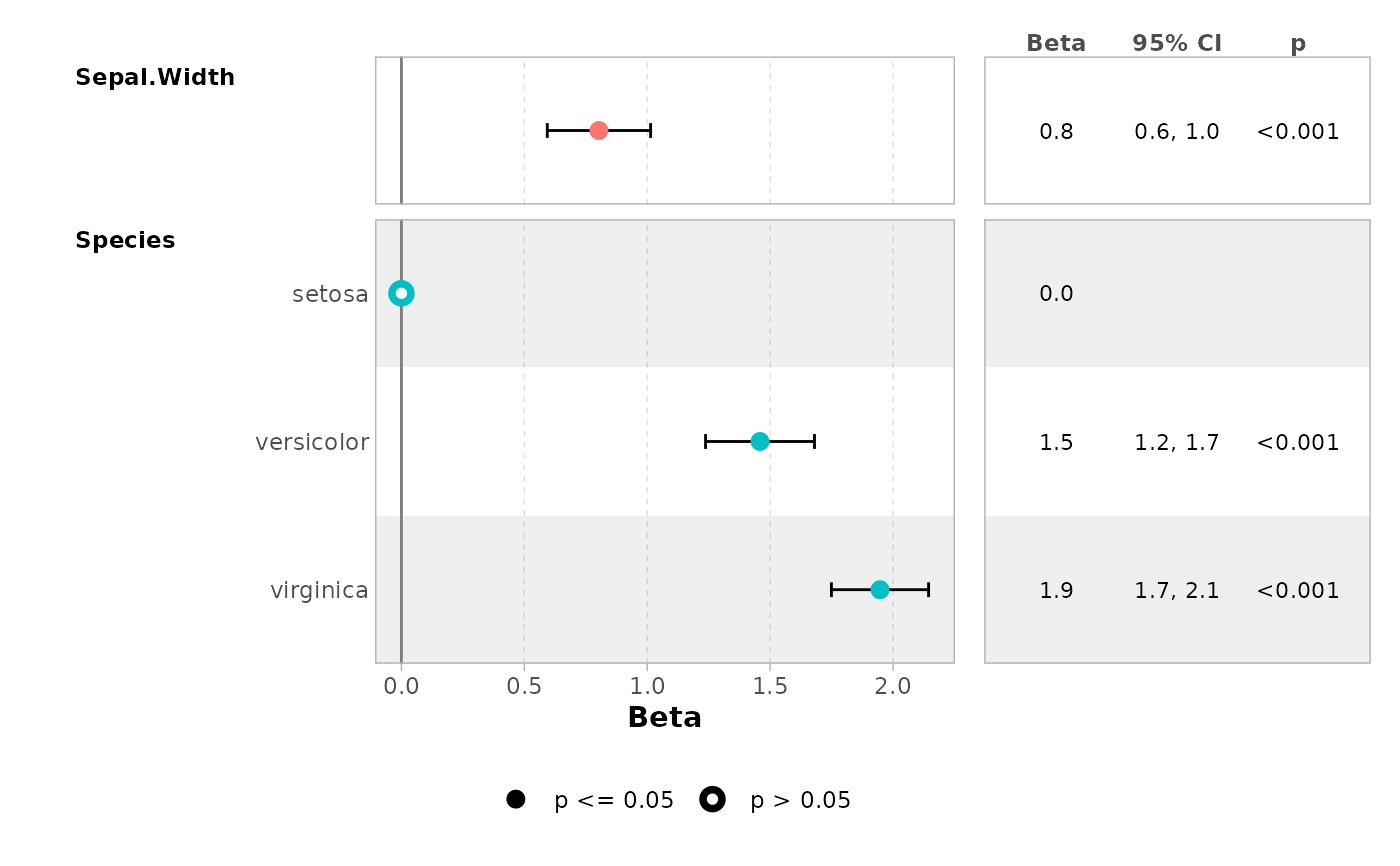Image resolution: width=1400 pixels, height=866 pixels.
Task: Click the Sepal.Width row heading
Action: [155, 77]
